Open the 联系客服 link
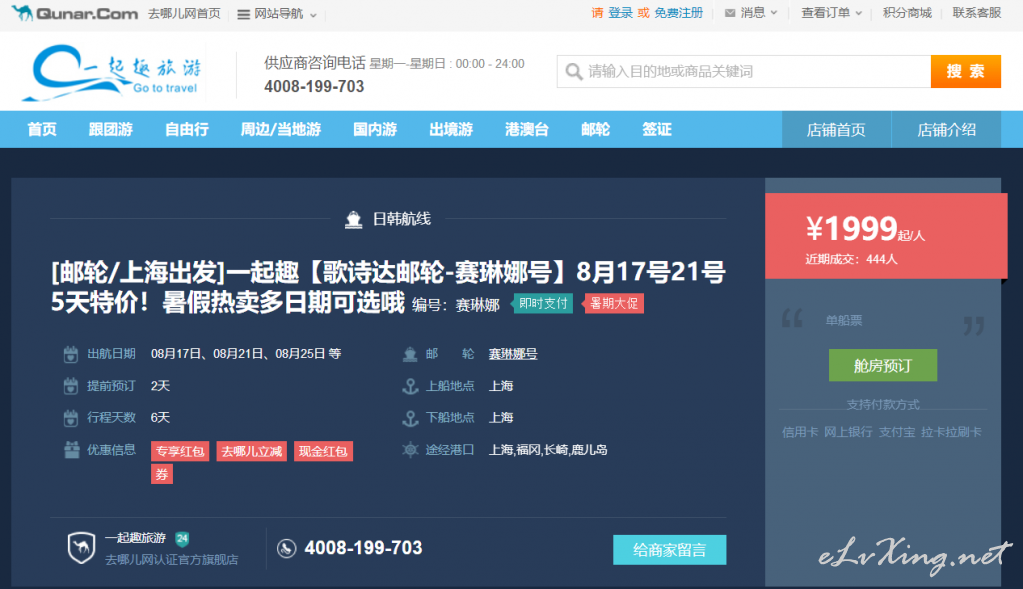Image resolution: width=1023 pixels, height=589 pixels. (x=977, y=13)
